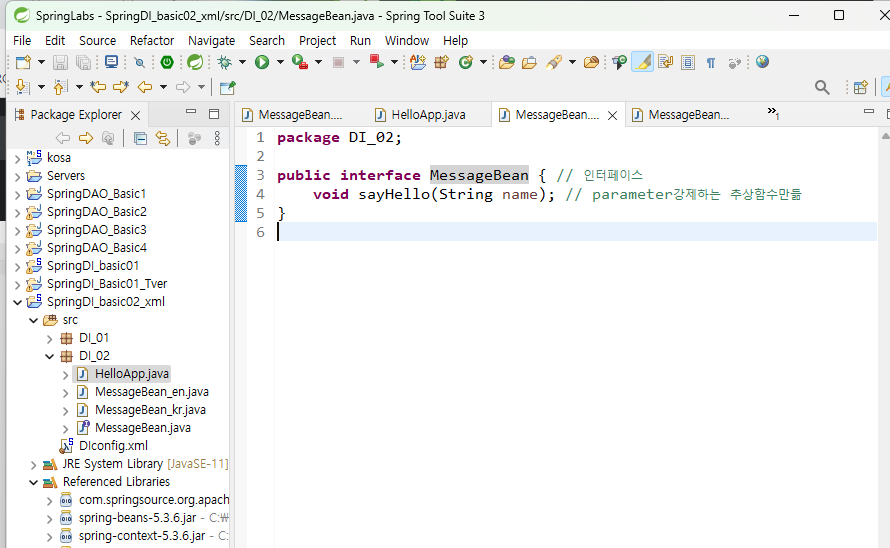890x548 pixels.
Task: Click Previous Annotation up arrow icon
Action: pyautogui.click(x=60, y=87)
